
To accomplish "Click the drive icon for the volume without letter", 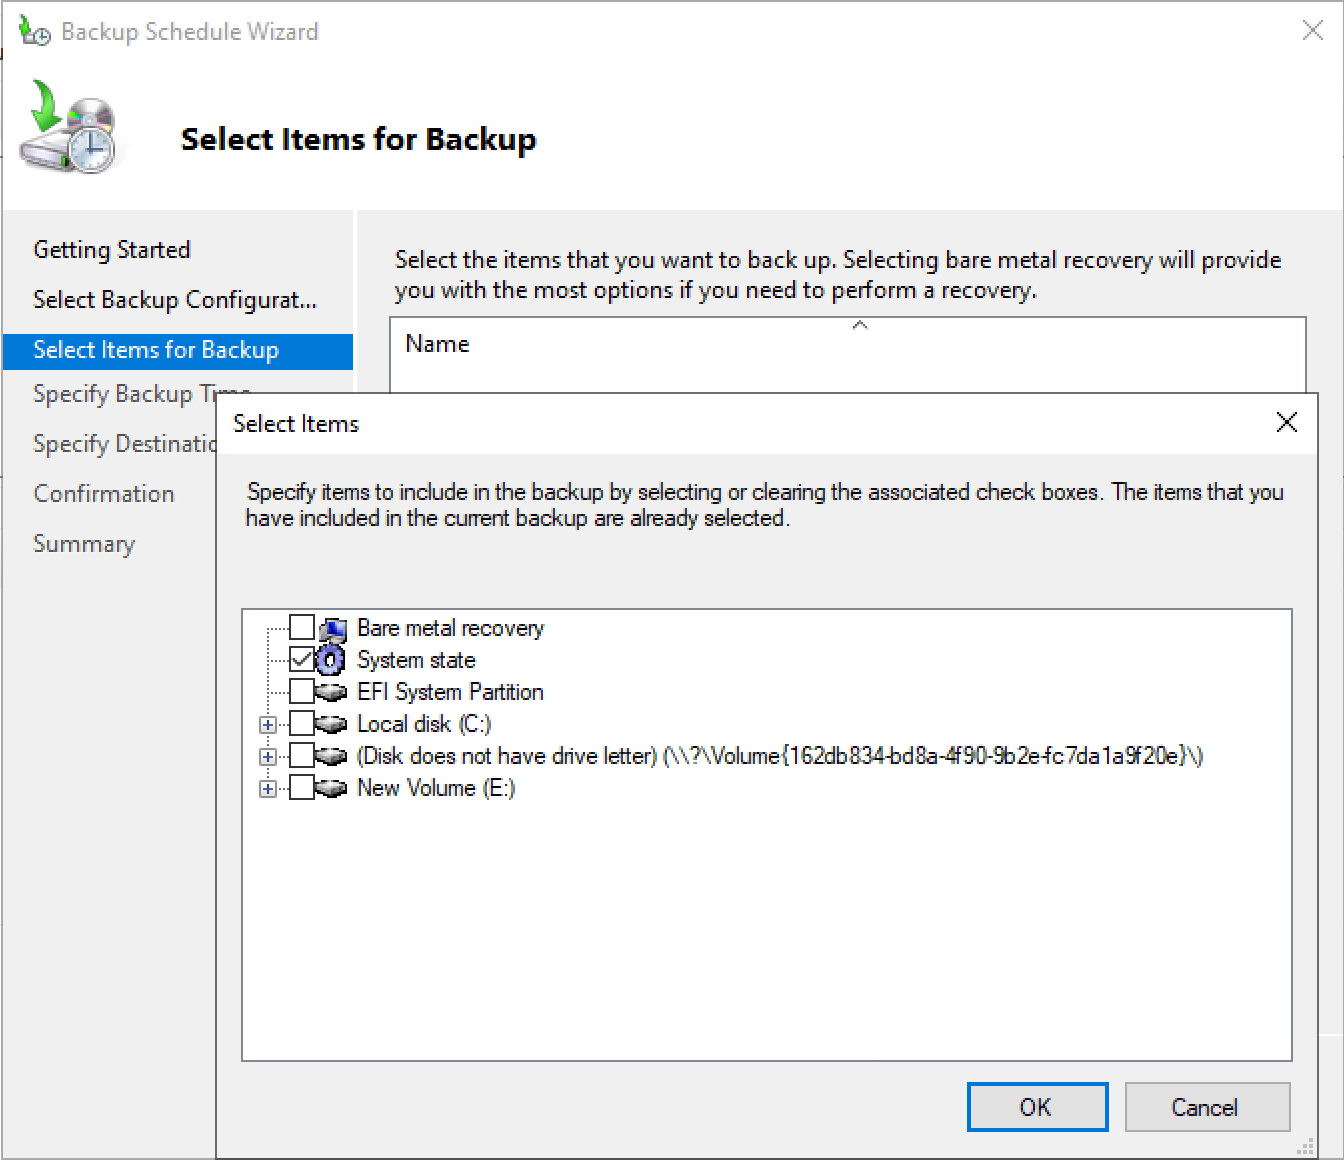I will 331,756.
